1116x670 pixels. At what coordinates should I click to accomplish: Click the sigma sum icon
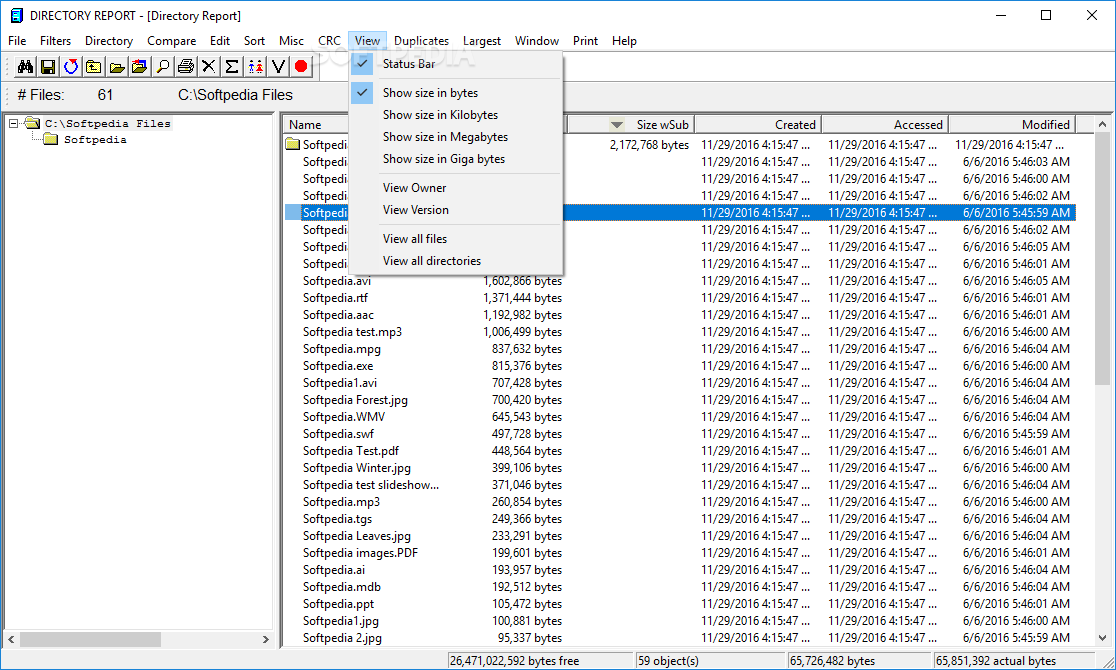pos(231,67)
